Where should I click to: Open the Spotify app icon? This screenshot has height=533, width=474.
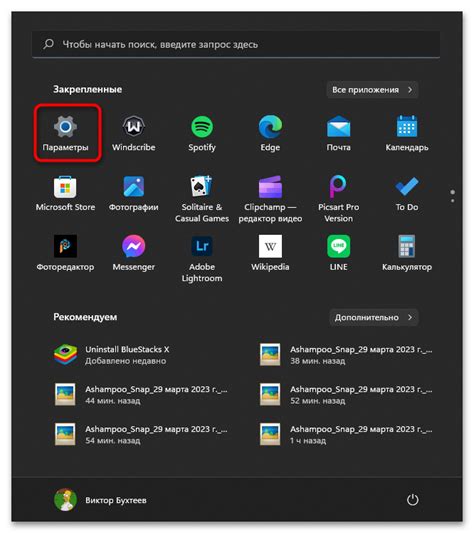tap(202, 126)
